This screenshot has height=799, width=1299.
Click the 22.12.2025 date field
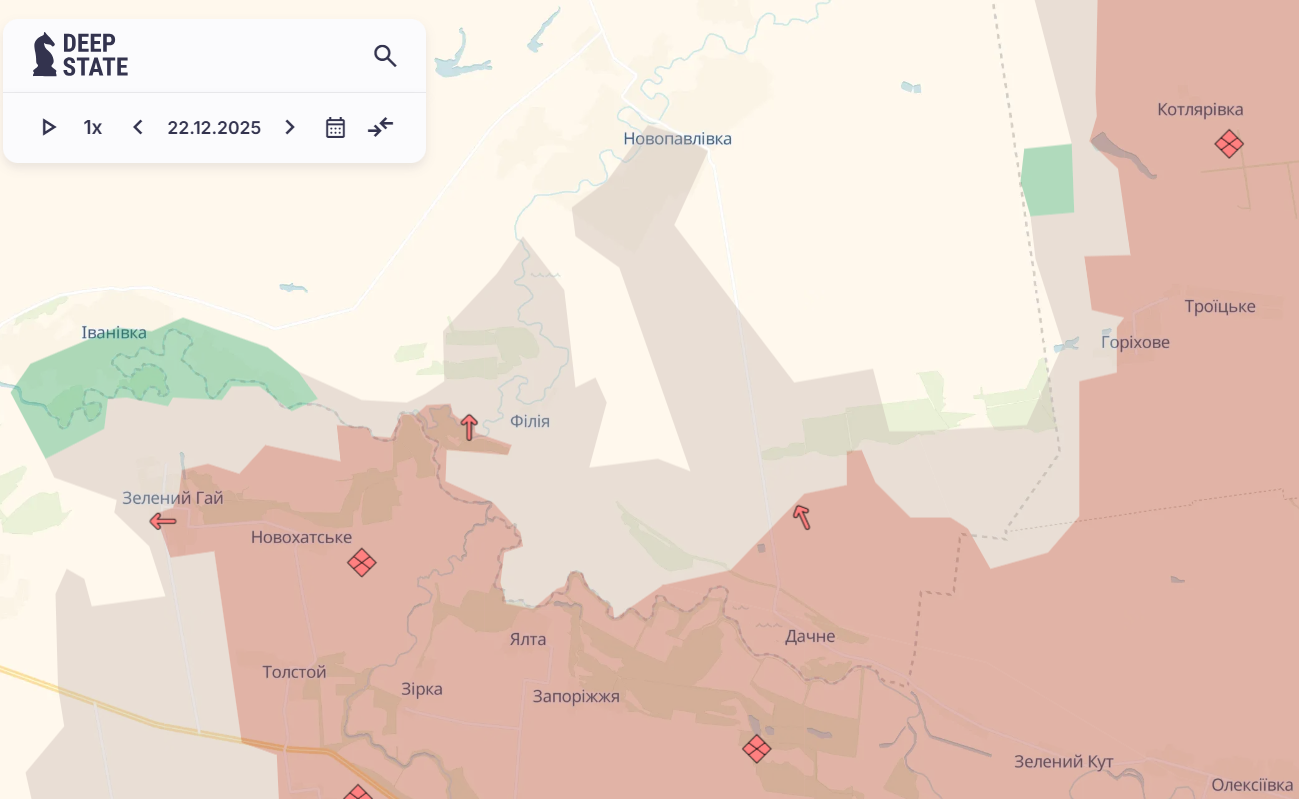pyautogui.click(x=214, y=127)
